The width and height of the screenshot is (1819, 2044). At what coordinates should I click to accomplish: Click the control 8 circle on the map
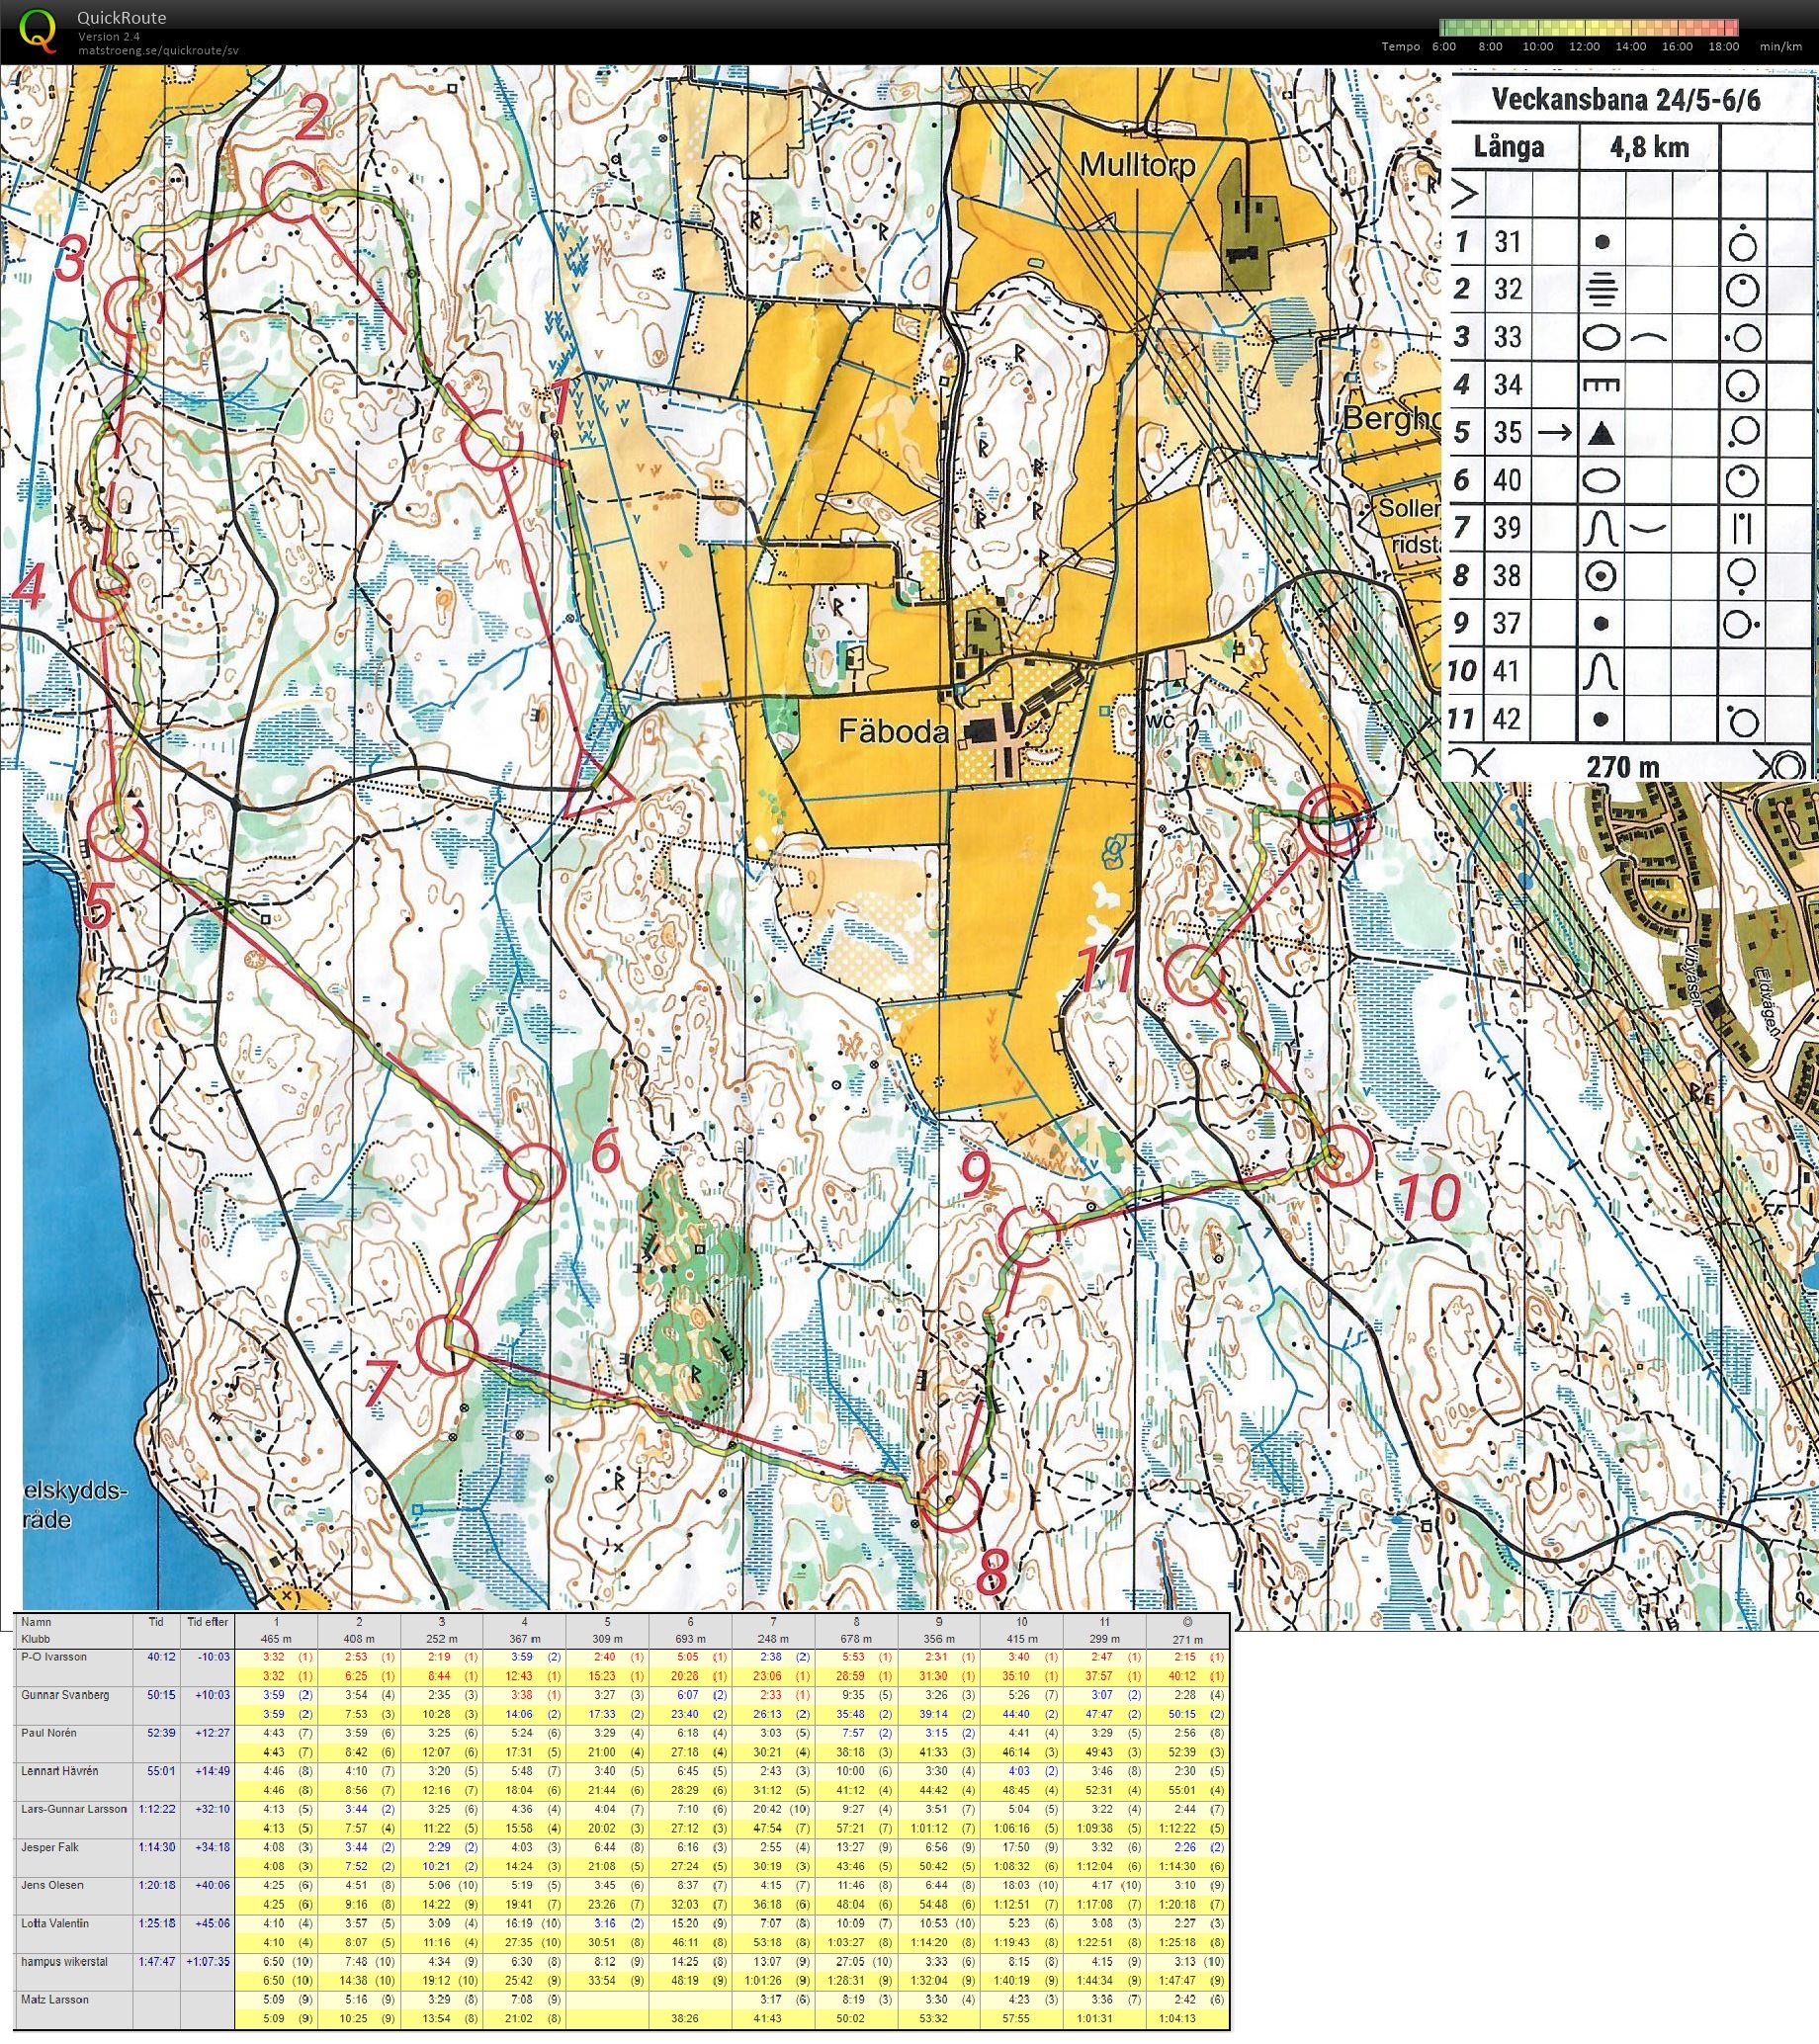(949, 1502)
